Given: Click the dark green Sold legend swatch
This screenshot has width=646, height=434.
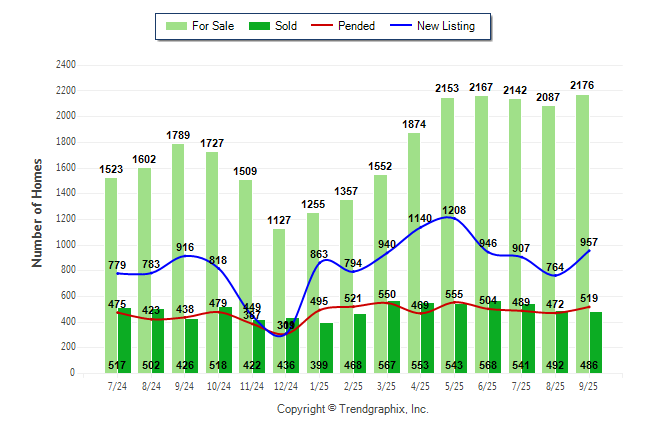Looking at the screenshot, I should tap(260, 26).
